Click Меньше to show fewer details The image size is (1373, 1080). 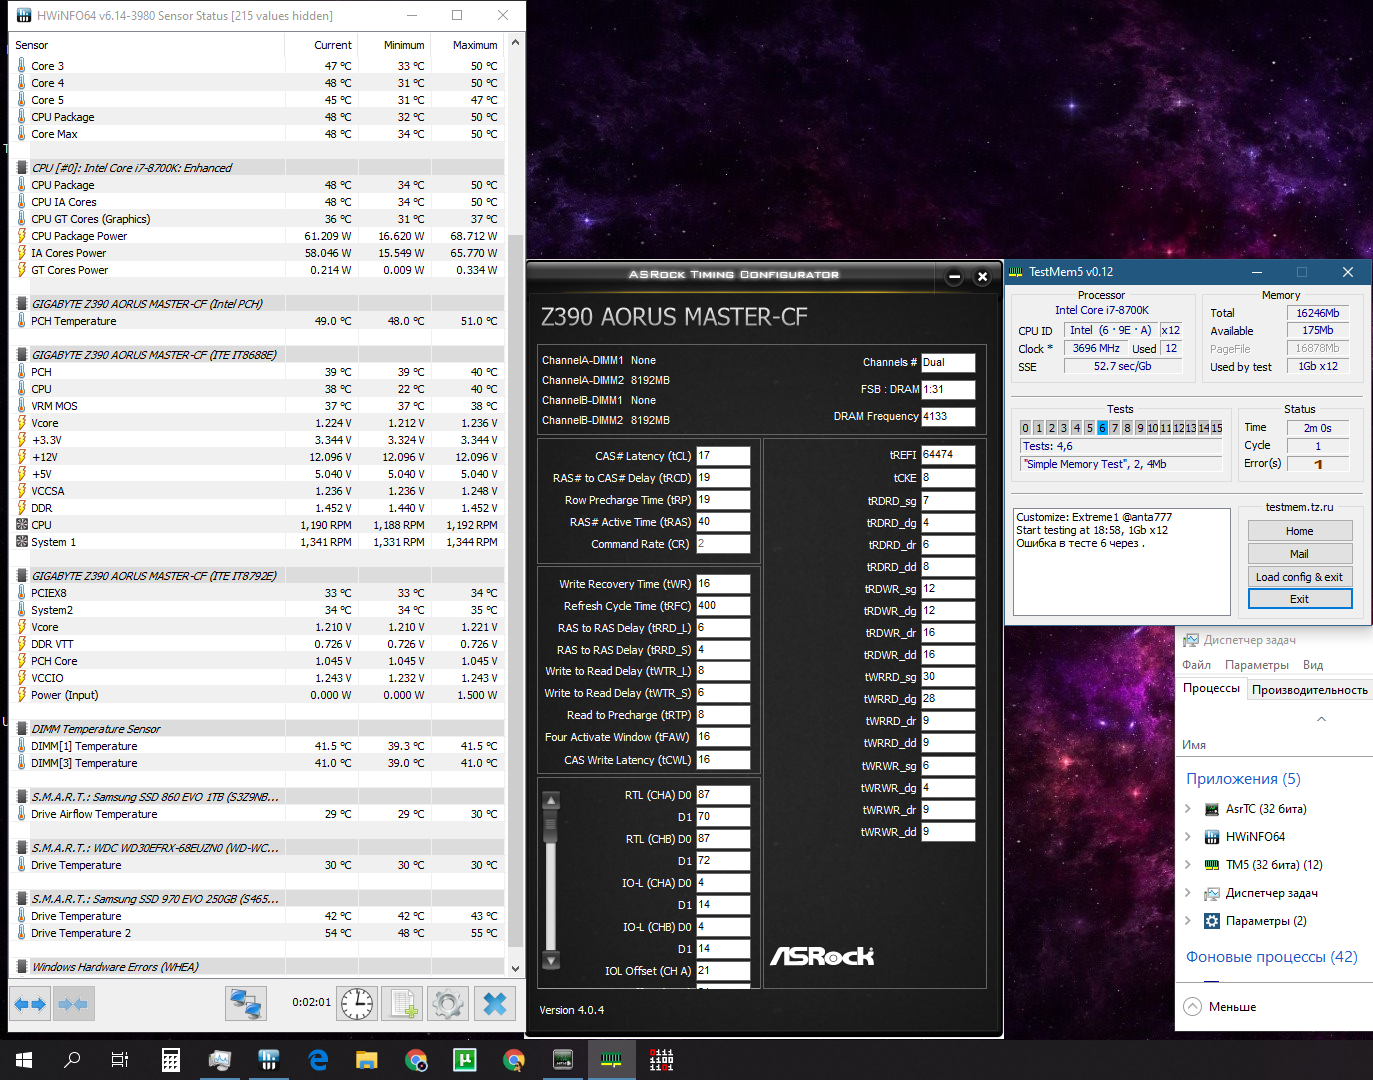1220,1007
